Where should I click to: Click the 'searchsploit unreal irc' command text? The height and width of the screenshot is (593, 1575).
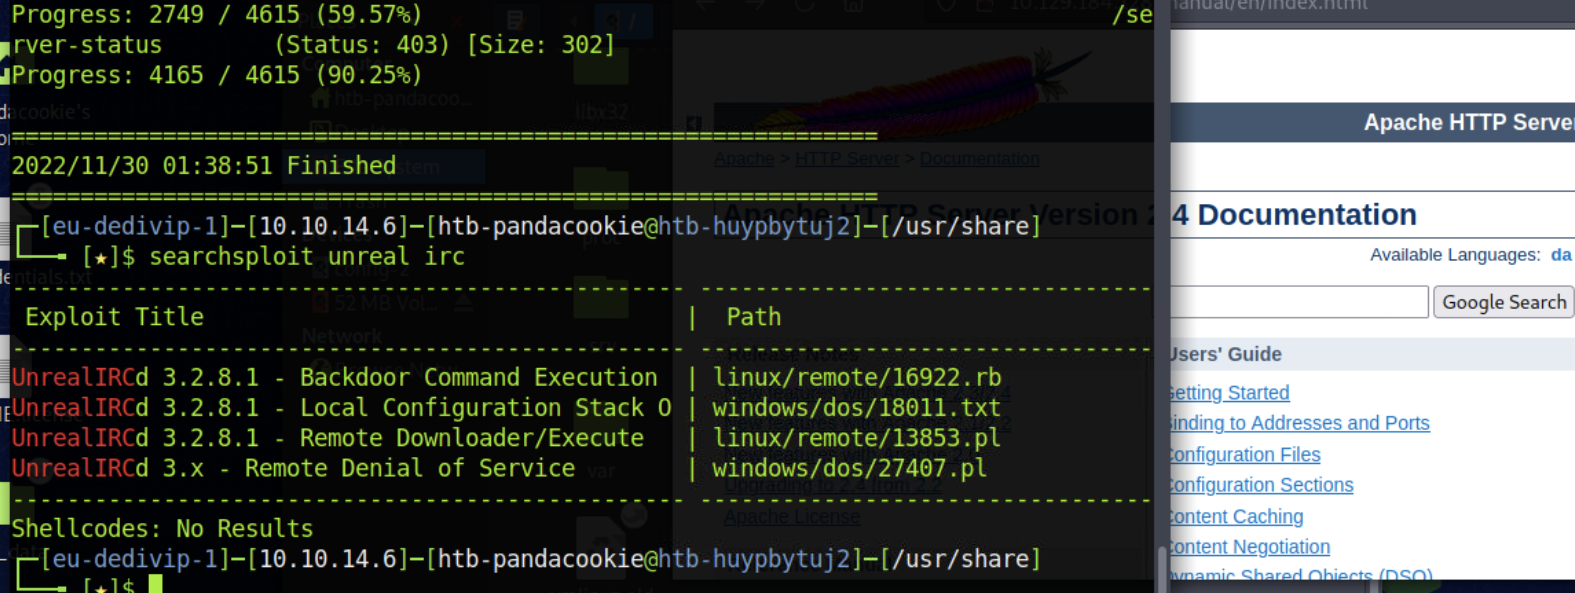point(307,257)
